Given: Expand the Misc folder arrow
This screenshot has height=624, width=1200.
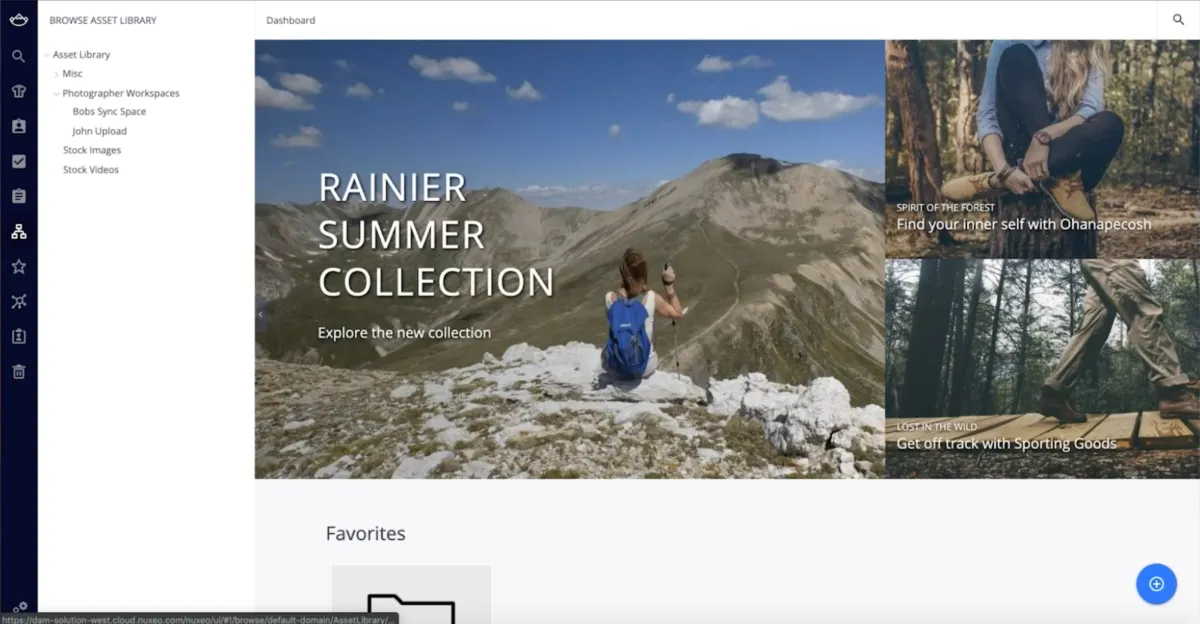Looking at the screenshot, I should coord(56,74).
